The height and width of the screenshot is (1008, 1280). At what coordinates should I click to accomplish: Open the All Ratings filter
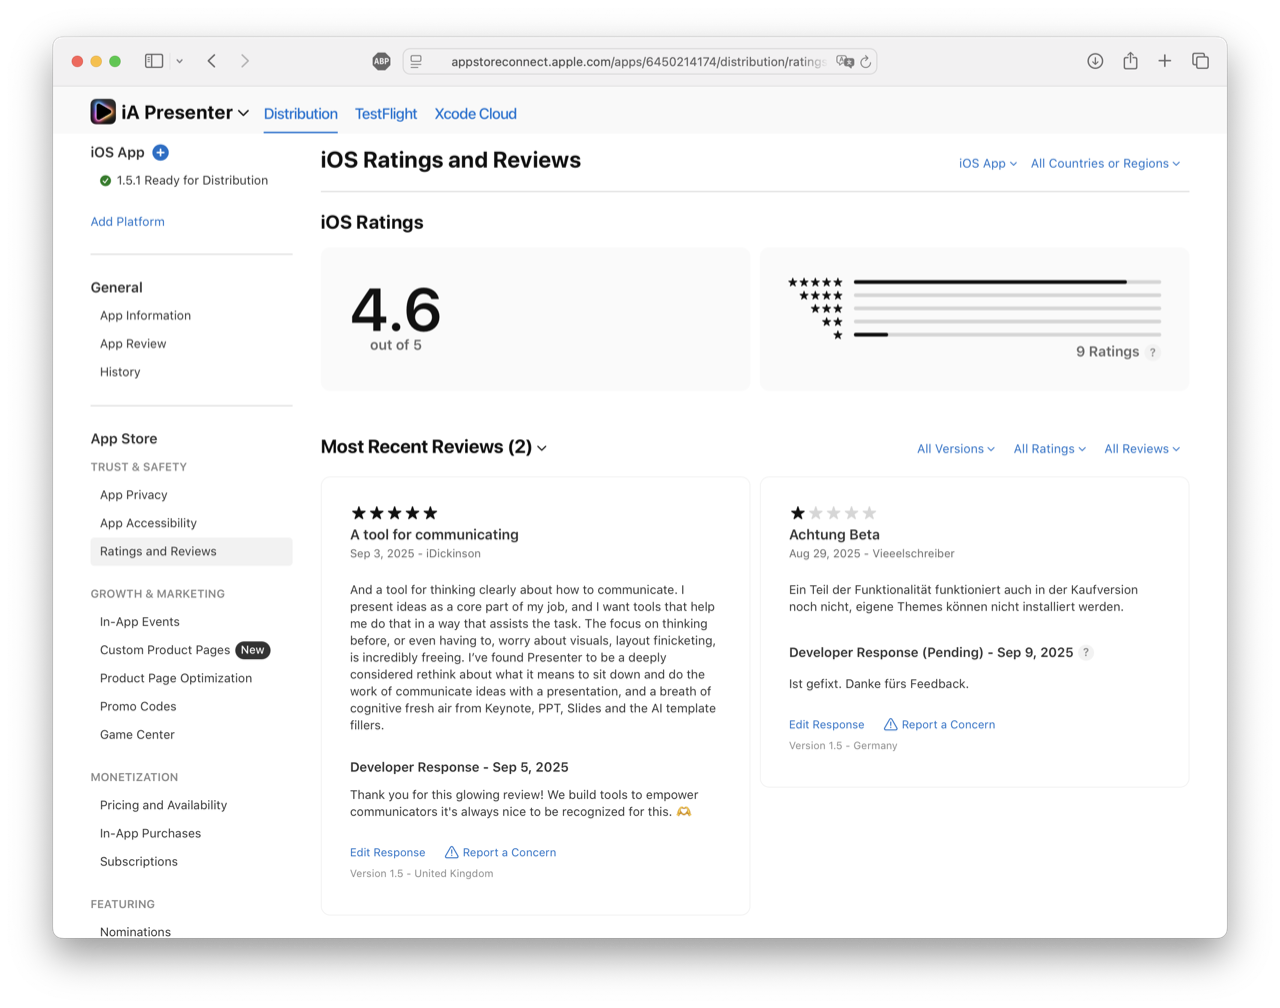pos(1050,449)
